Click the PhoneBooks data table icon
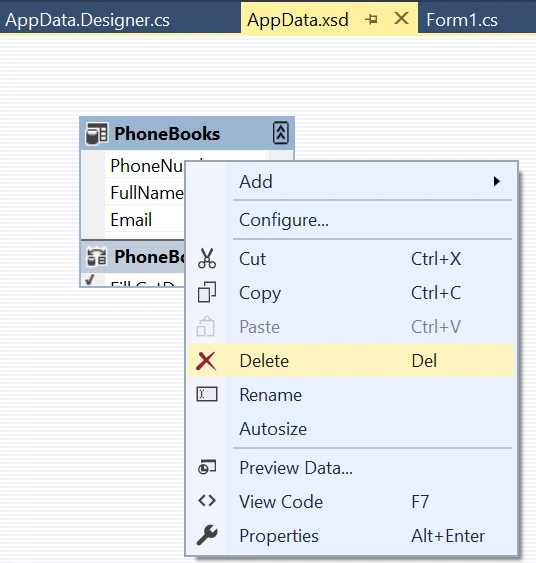Viewport: 536px width, 563px height. 97,134
